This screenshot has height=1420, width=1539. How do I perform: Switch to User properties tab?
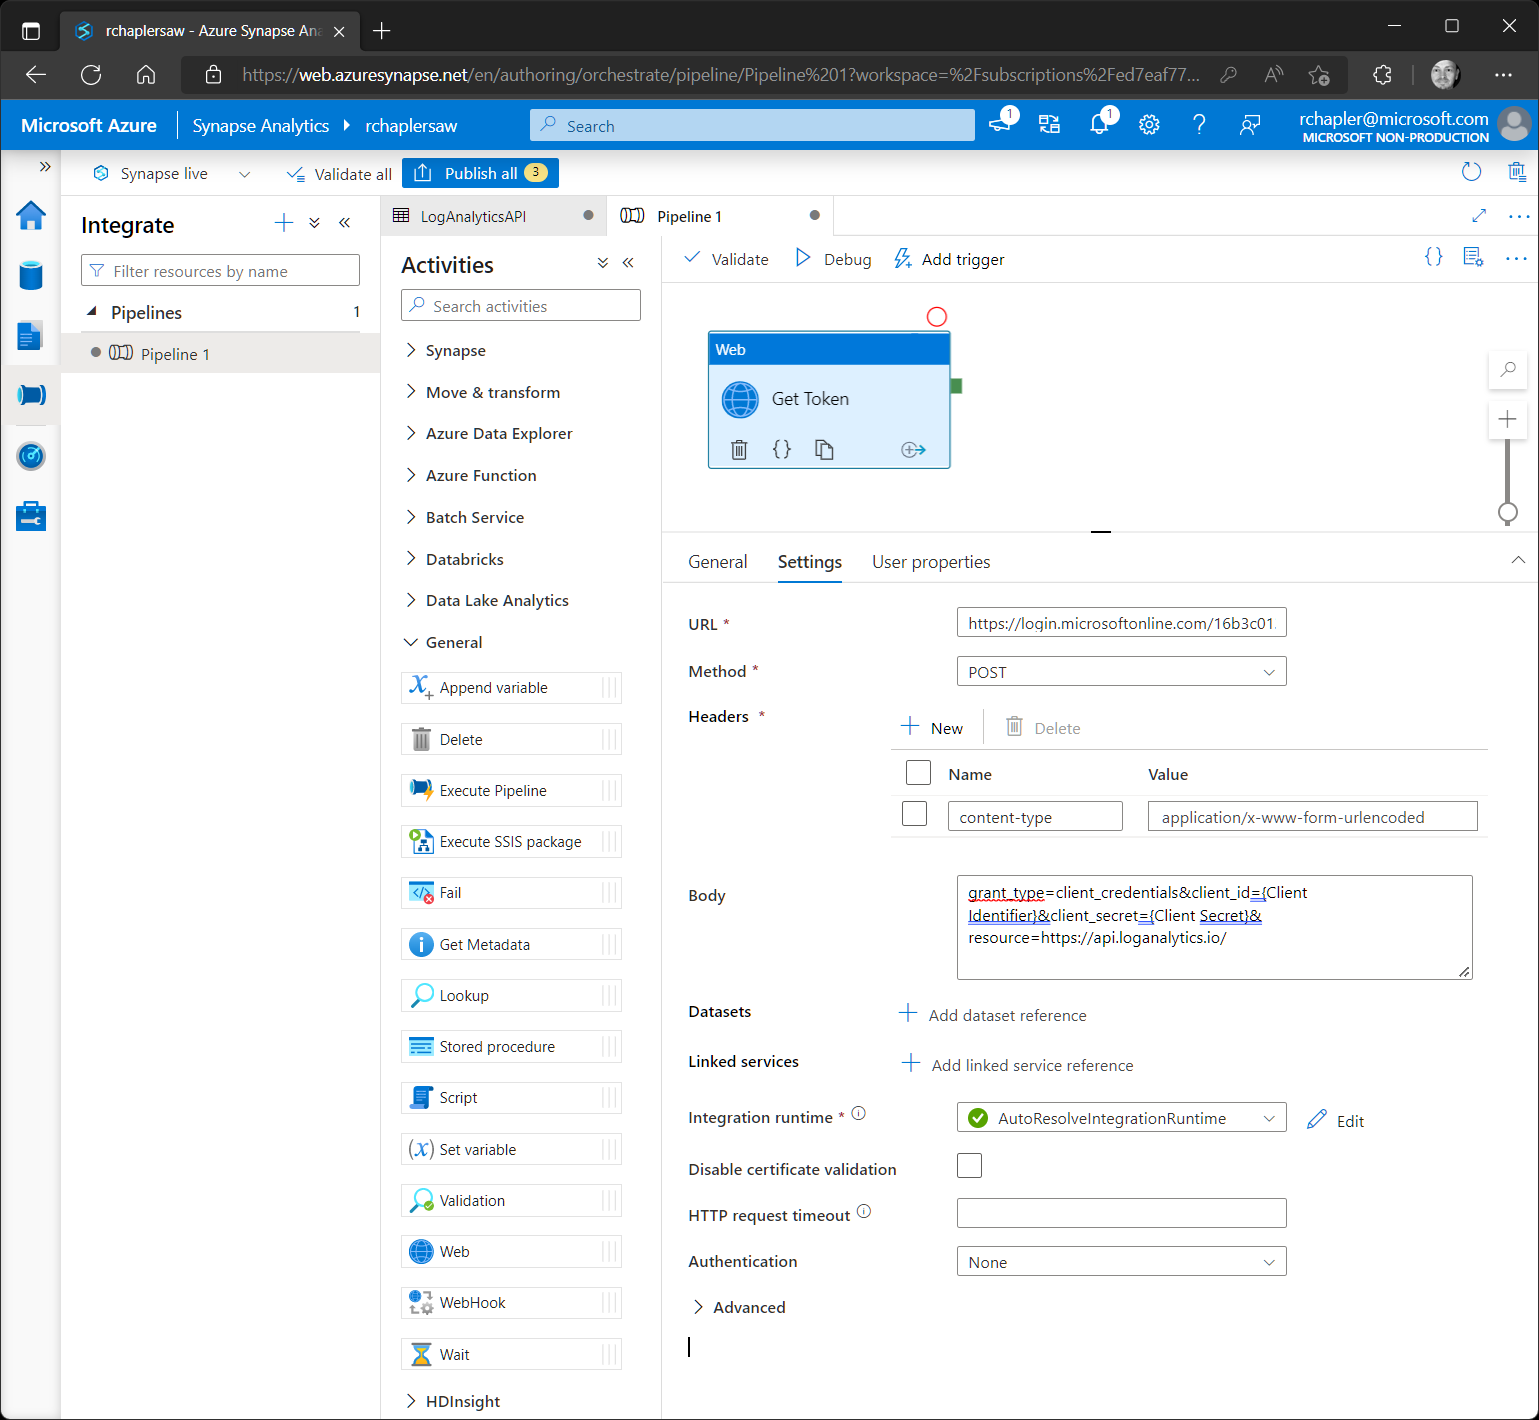(x=931, y=562)
